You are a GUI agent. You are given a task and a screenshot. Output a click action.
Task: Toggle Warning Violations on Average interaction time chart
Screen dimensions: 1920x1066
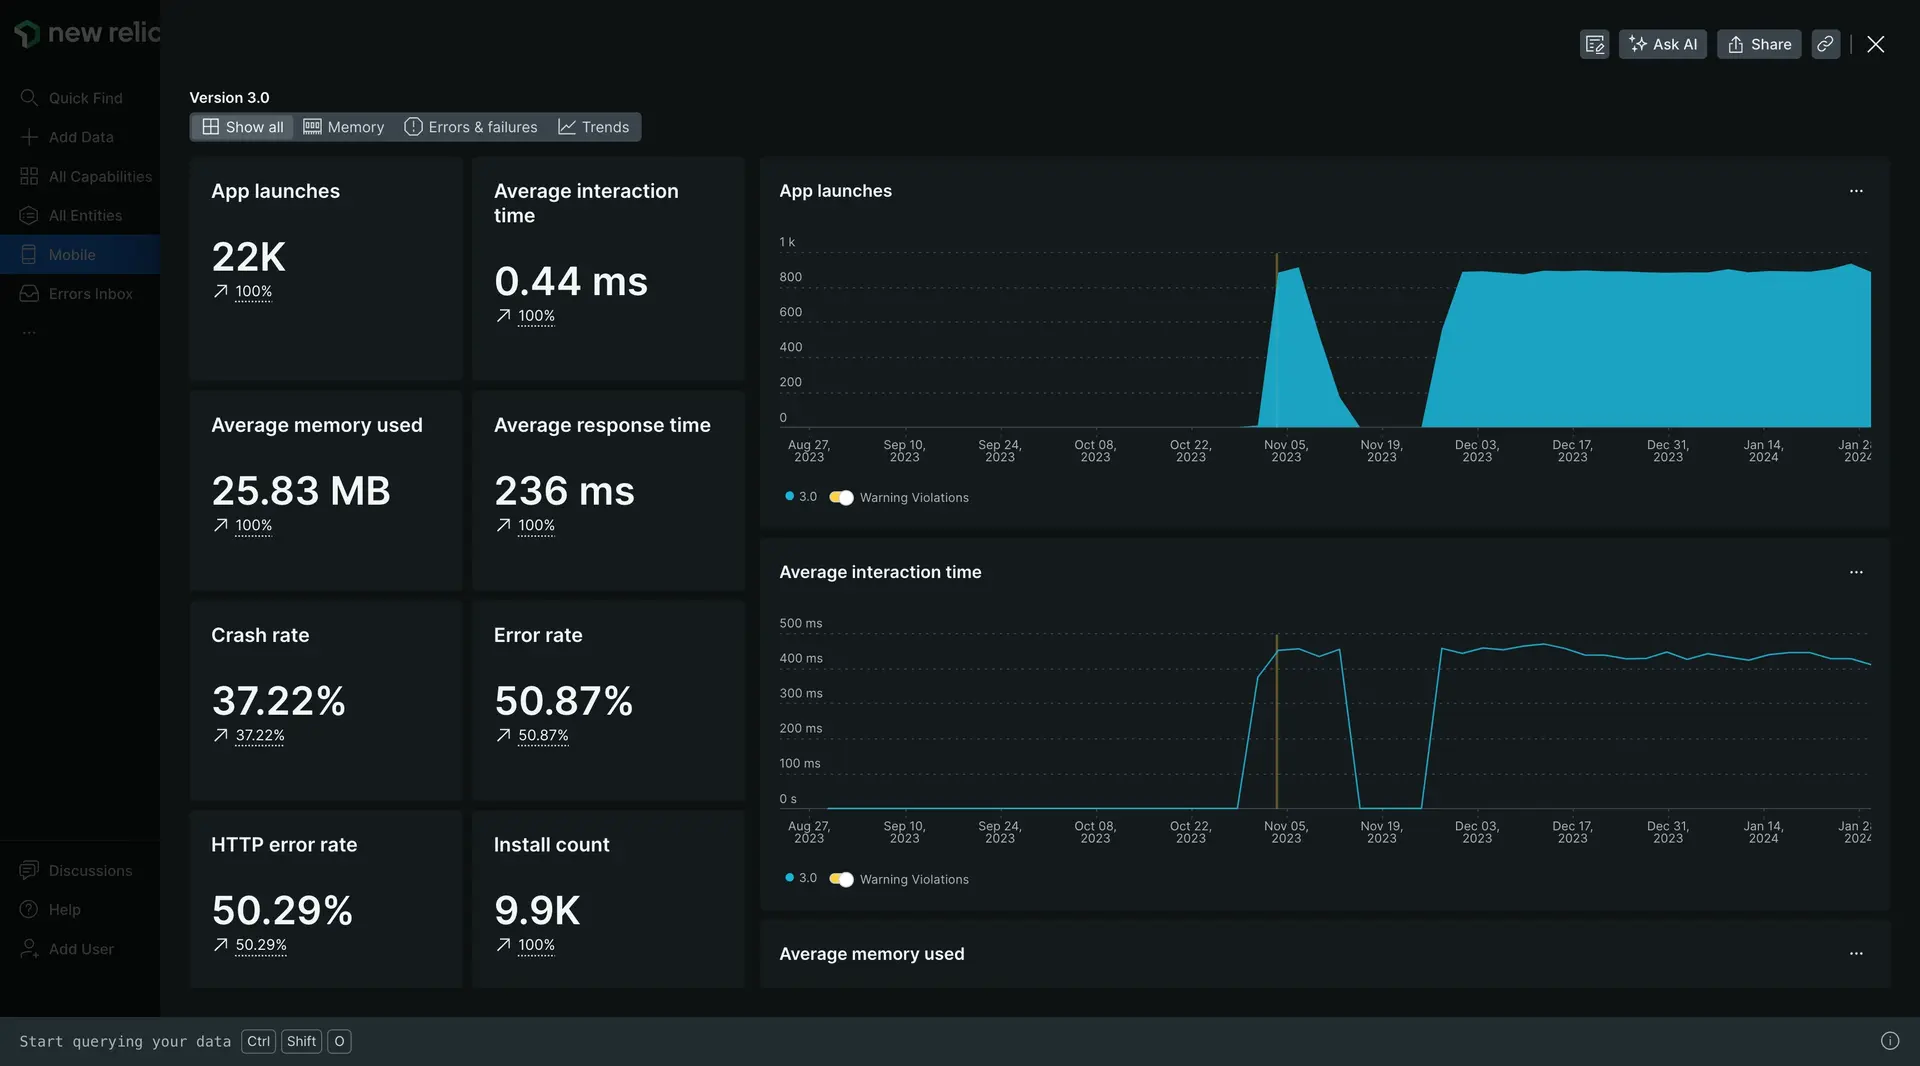pos(841,880)
